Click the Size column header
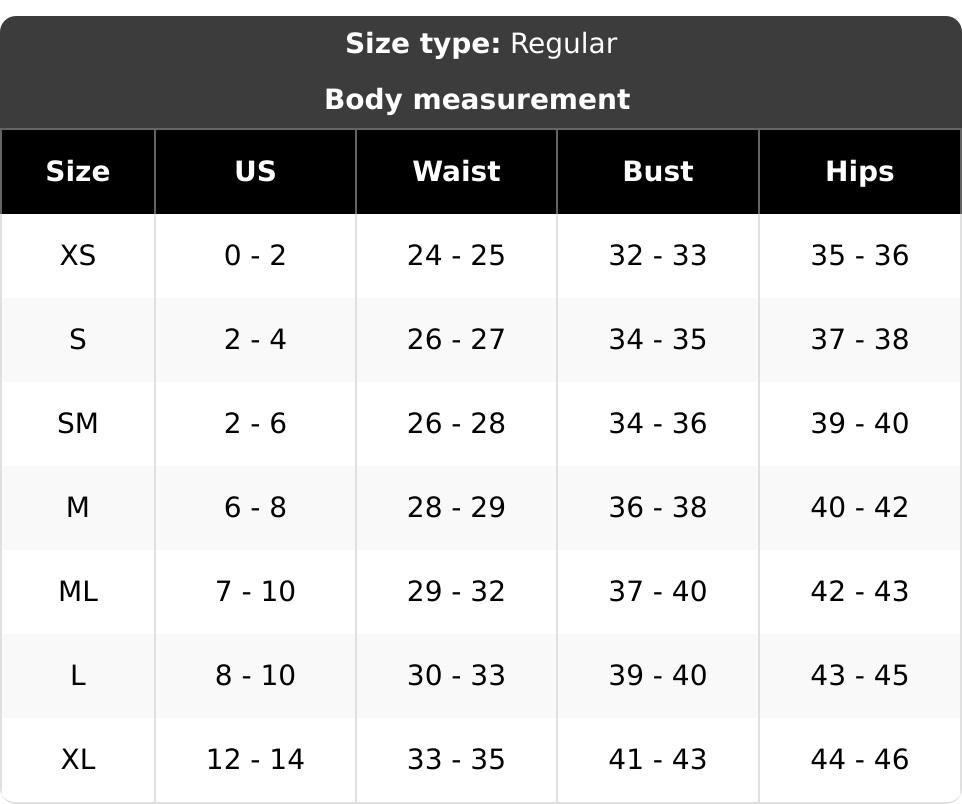Screen dimensions: 962x804 78,171
